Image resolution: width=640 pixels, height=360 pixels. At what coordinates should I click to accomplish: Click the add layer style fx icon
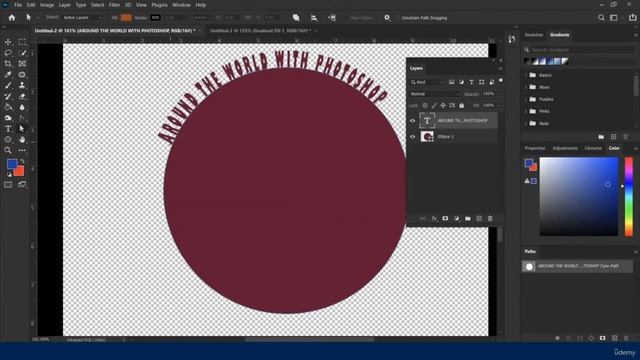[434, 219]
